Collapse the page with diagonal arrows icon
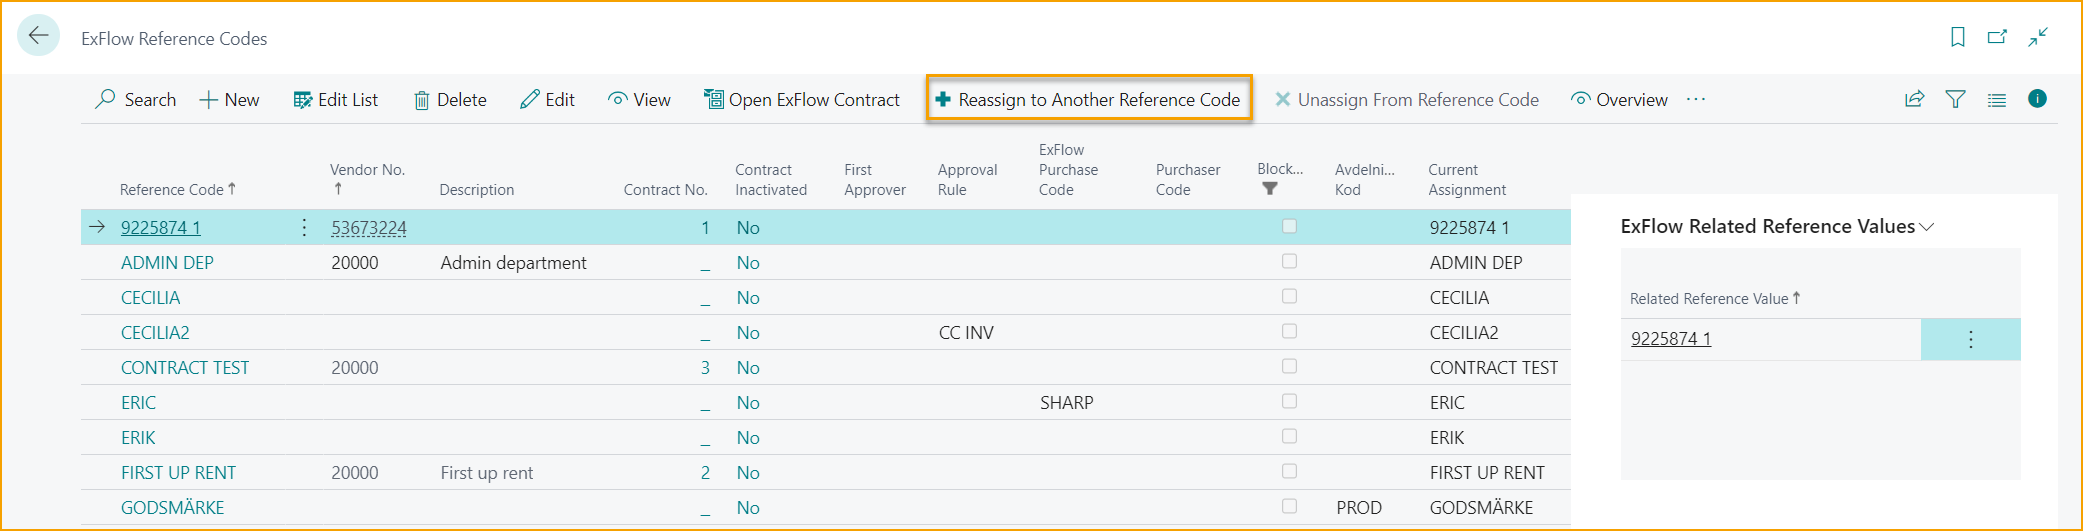The image size is (2083, 531). (x=2038, y=37)
